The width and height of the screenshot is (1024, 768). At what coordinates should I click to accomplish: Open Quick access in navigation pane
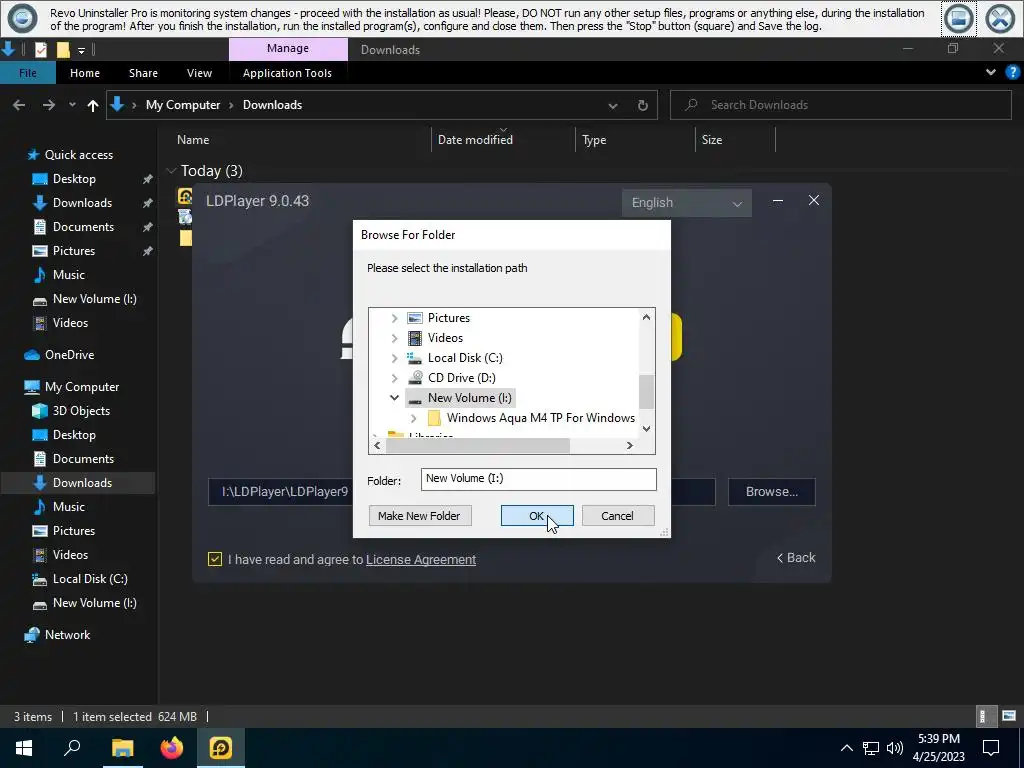[x=78, y=155]
